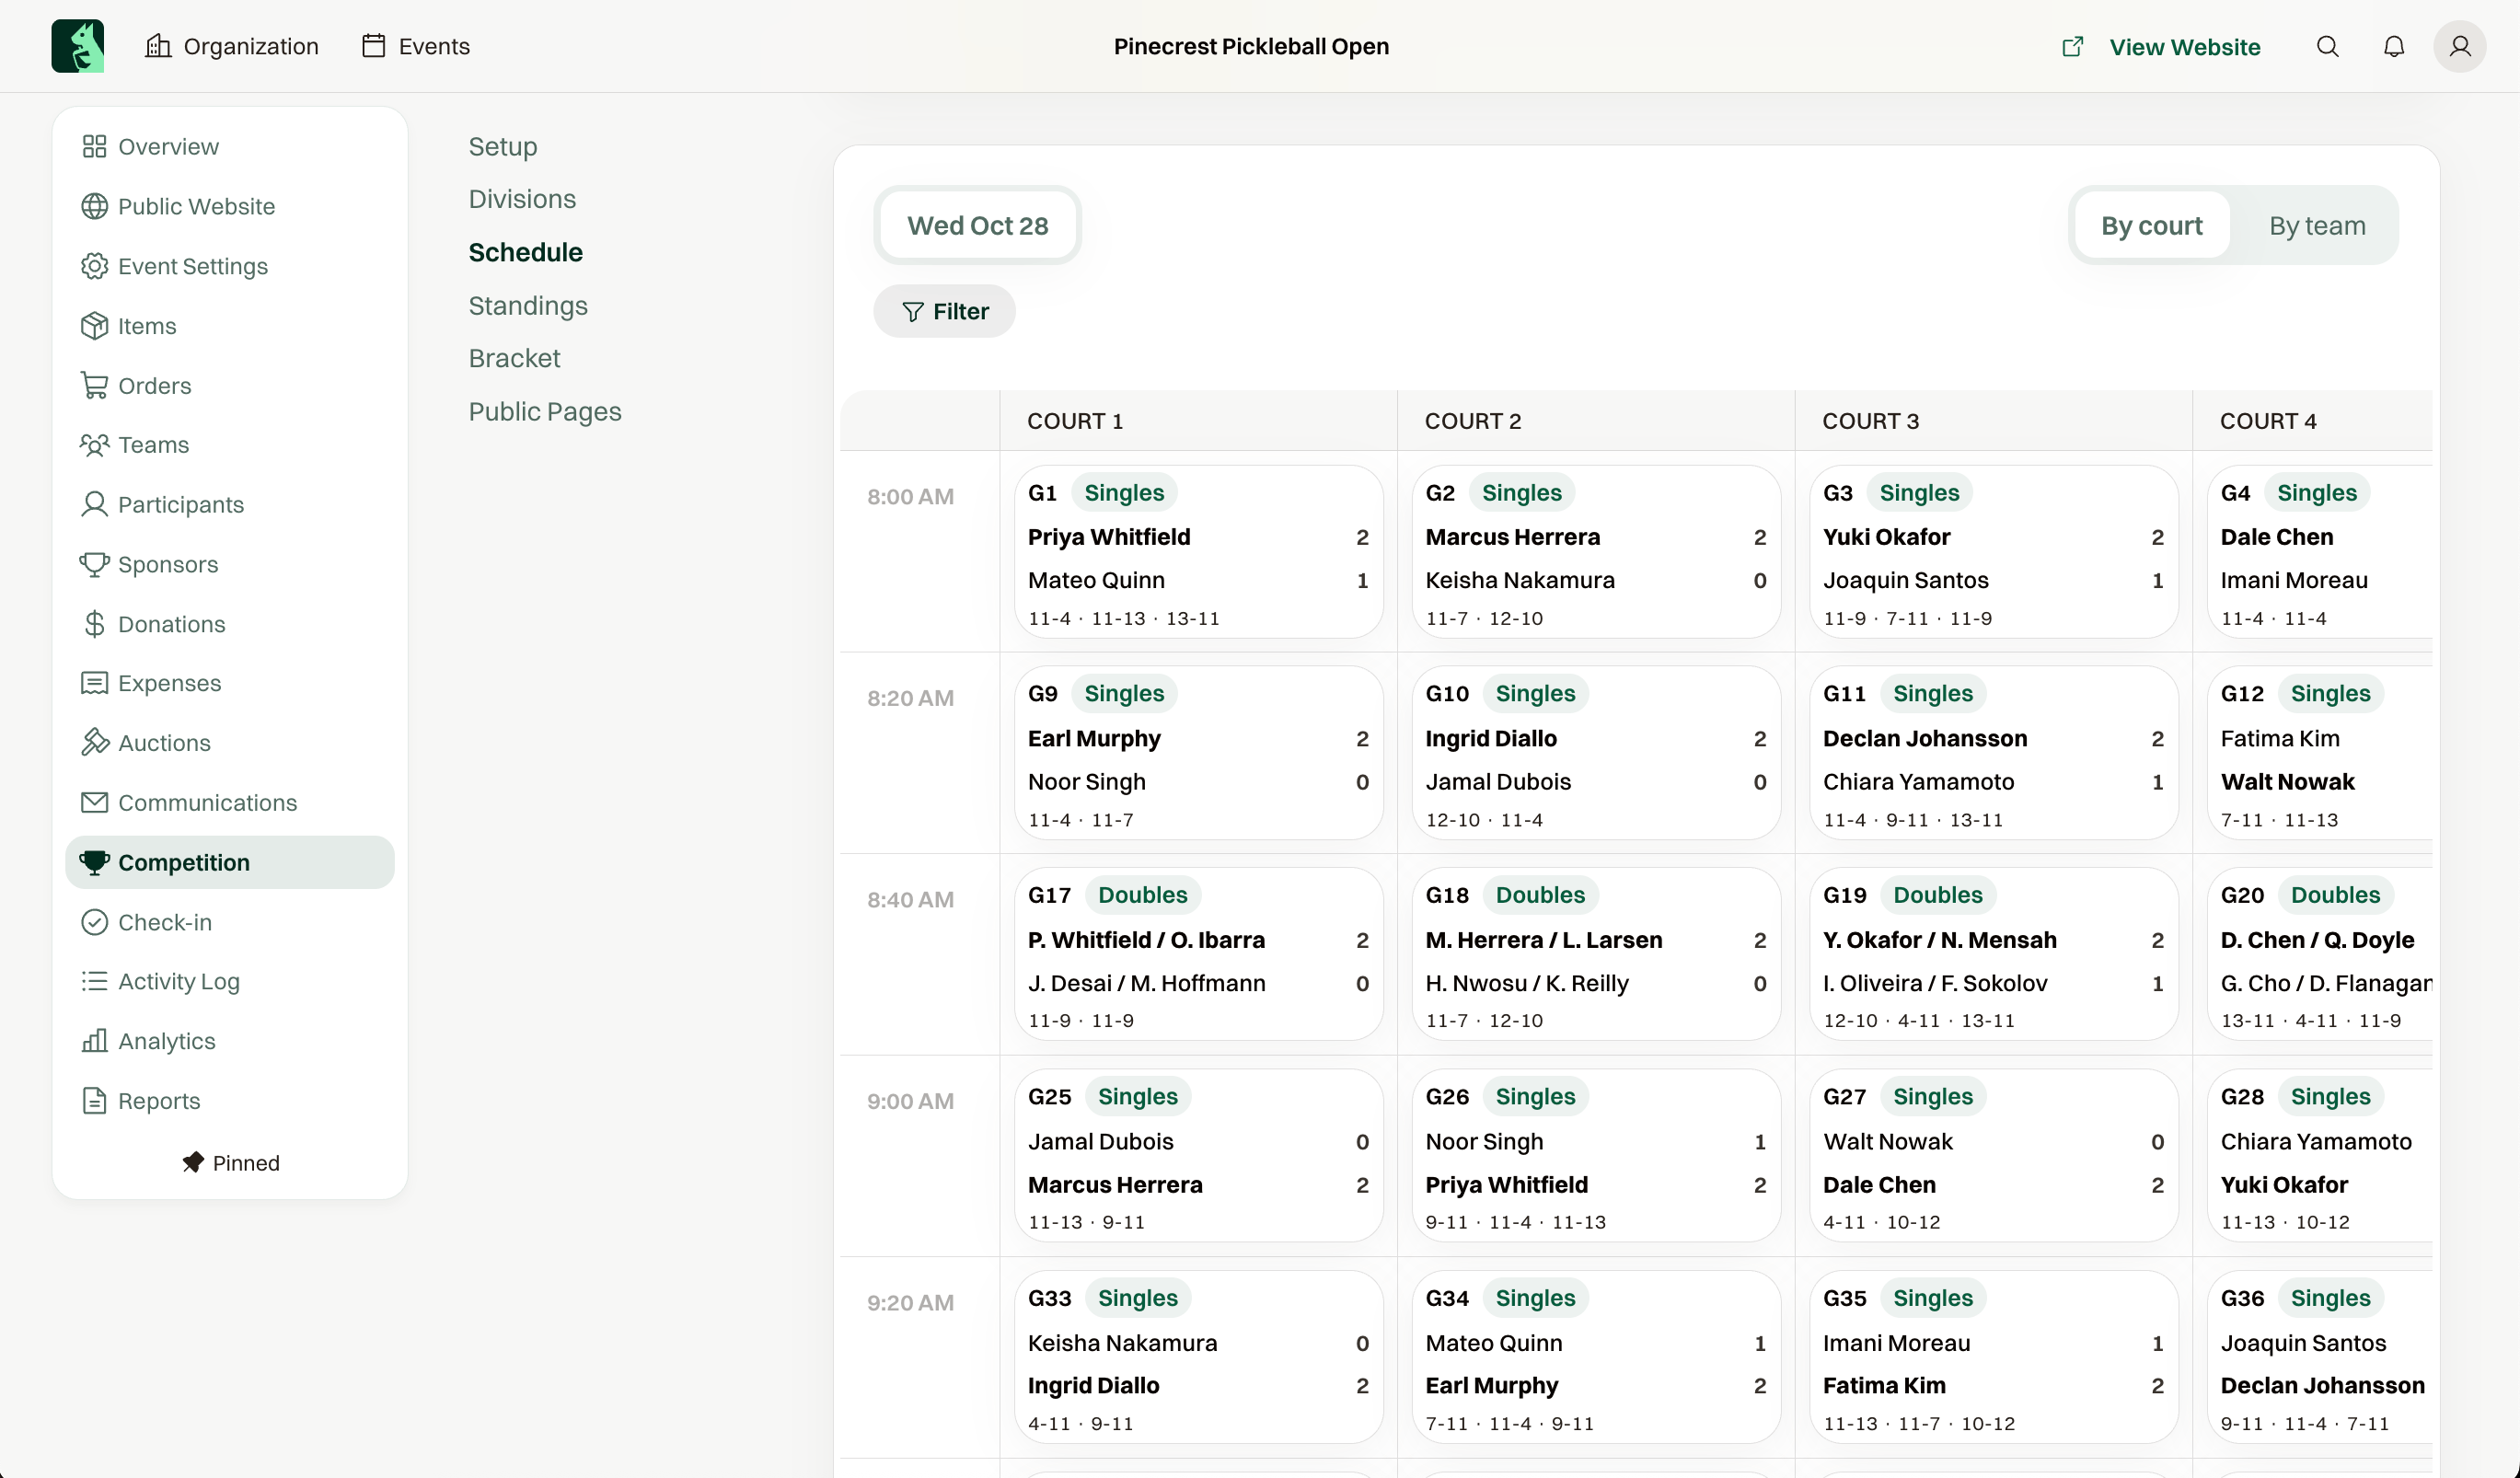This screenshot has height=1478, width=2520.
Task: Open the search icon in header
Action: (2327, 46)
